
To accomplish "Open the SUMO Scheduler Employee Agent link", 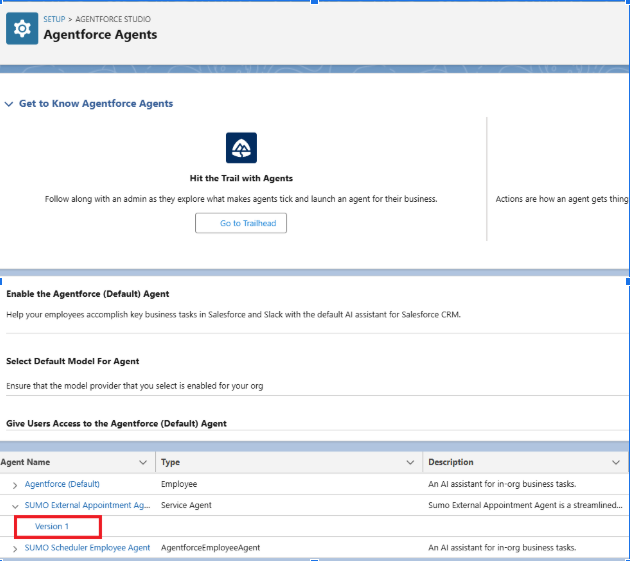I will tap(87, 548).
